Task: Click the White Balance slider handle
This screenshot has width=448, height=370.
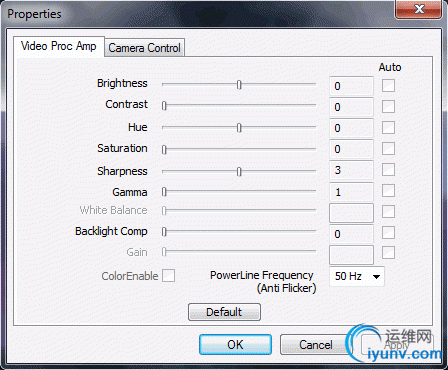Action: click(164, 211)
